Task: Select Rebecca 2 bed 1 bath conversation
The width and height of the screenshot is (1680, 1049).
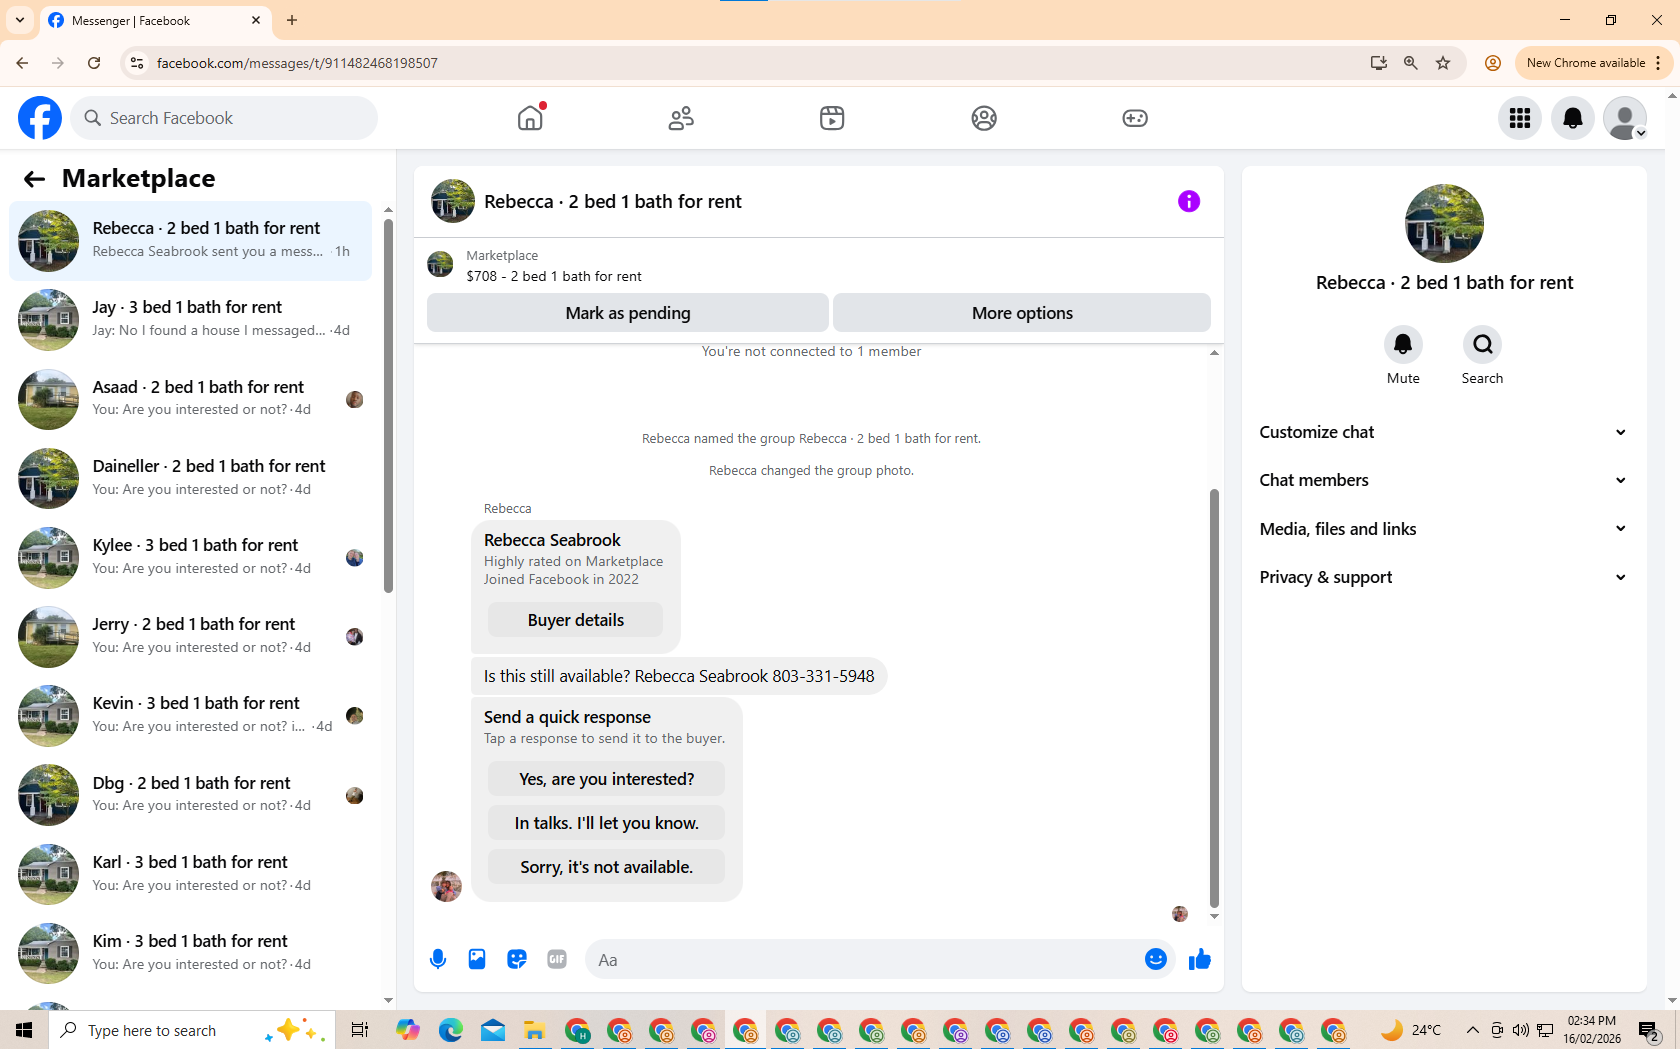Action: pos(191,241)
